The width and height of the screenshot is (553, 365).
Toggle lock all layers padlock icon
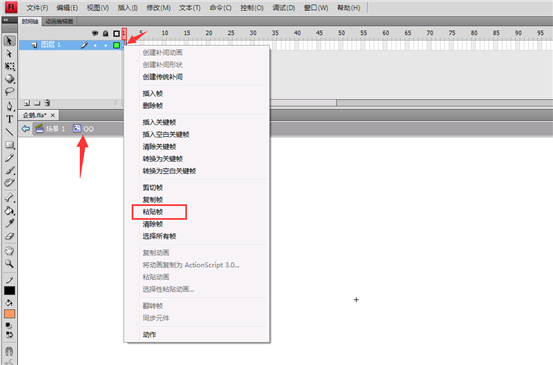pos(105,34)
